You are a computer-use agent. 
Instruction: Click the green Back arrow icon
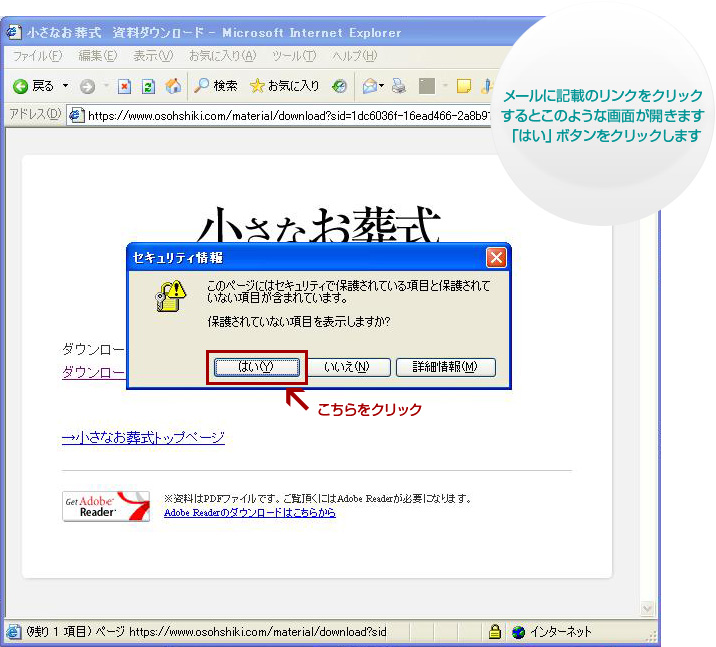pos(20,86)
